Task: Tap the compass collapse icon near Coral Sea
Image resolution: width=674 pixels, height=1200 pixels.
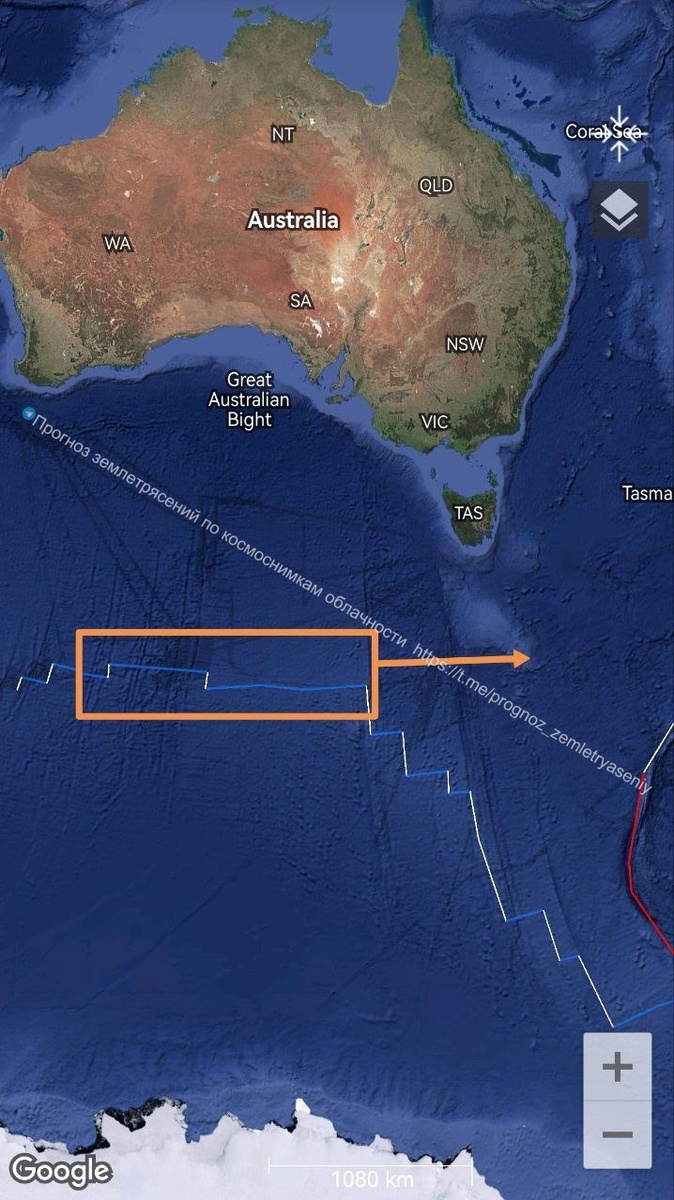Action: 619,132
